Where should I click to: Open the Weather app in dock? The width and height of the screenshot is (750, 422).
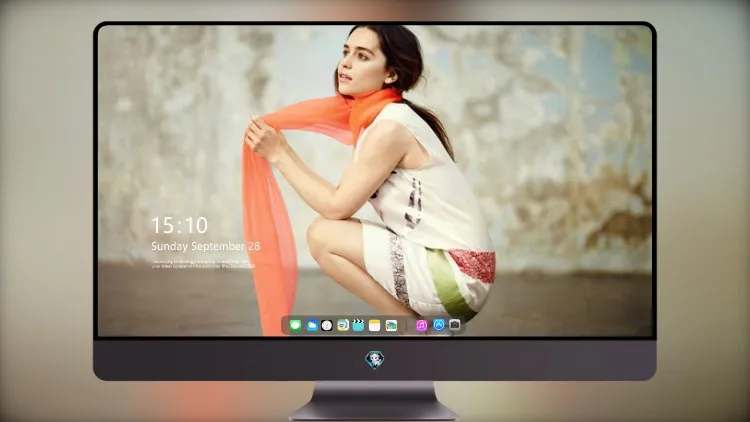(312, 326)
